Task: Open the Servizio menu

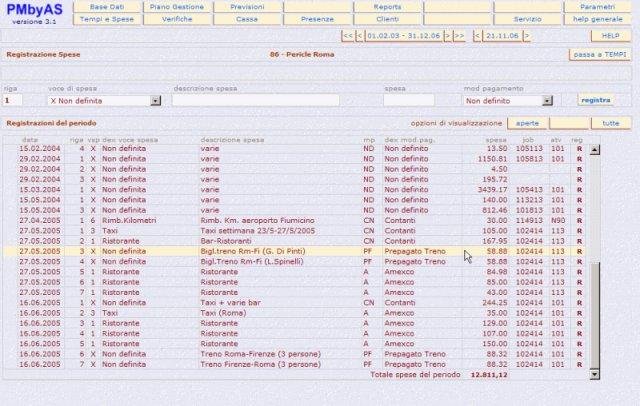Action: click(527, 19)
